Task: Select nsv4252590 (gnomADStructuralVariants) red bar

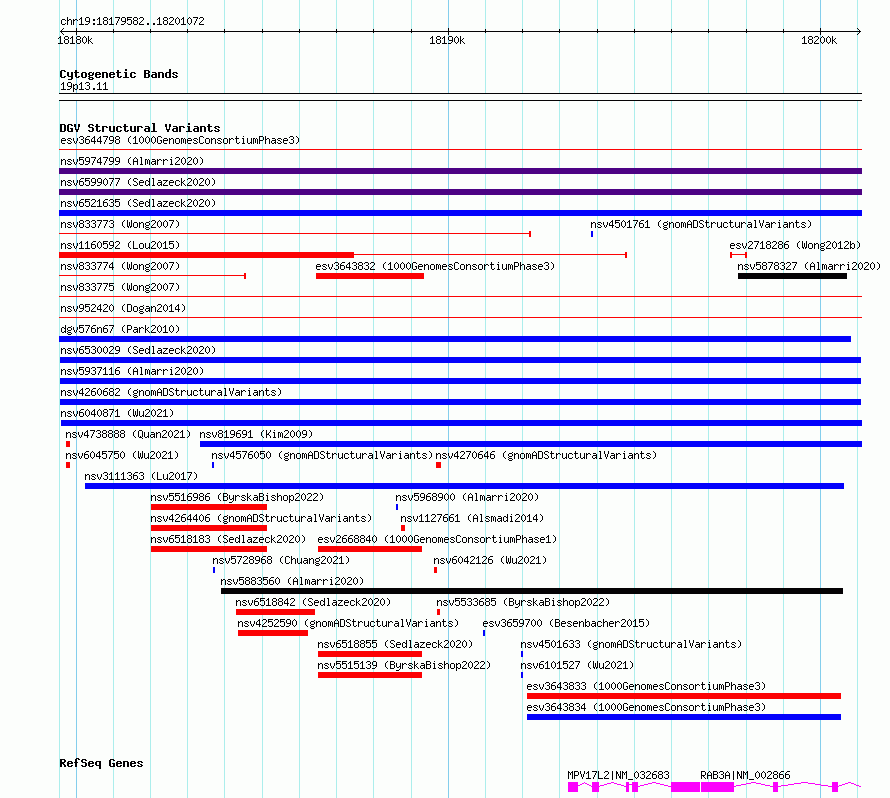Action: point(273,633)
